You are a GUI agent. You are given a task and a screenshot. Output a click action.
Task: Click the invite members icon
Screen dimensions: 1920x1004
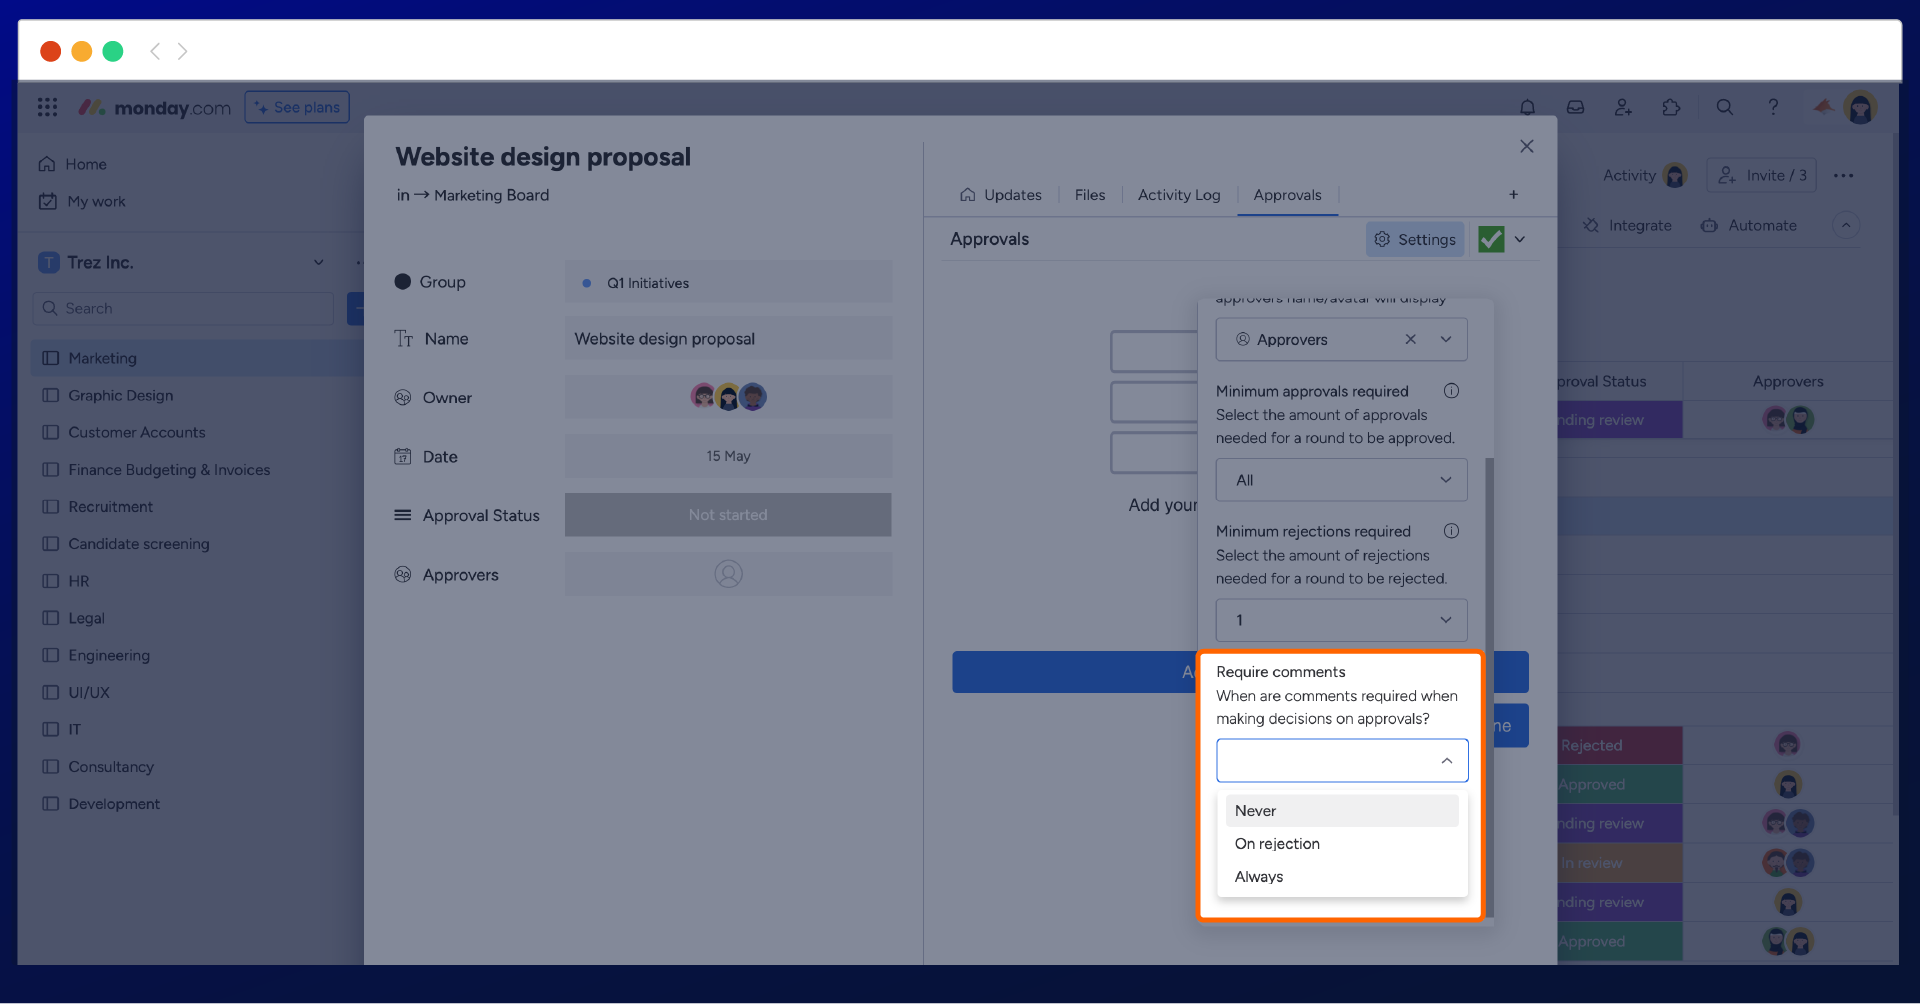click(1623, 107)
